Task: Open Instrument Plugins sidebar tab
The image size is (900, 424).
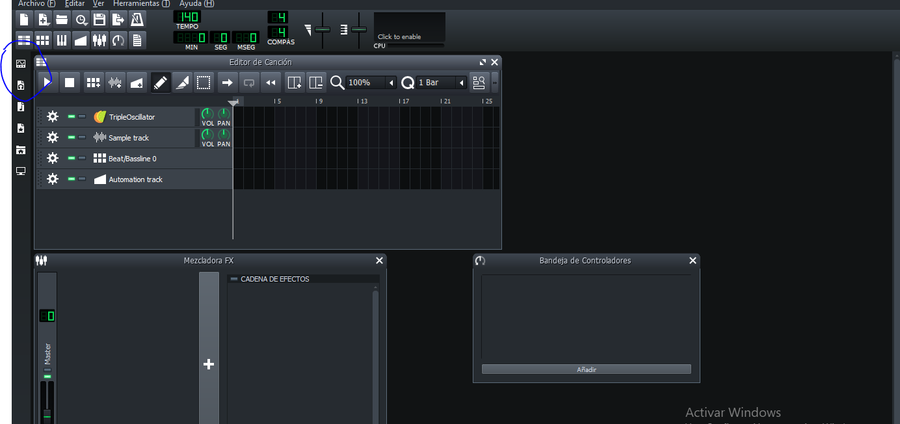Action: [21, 64]
